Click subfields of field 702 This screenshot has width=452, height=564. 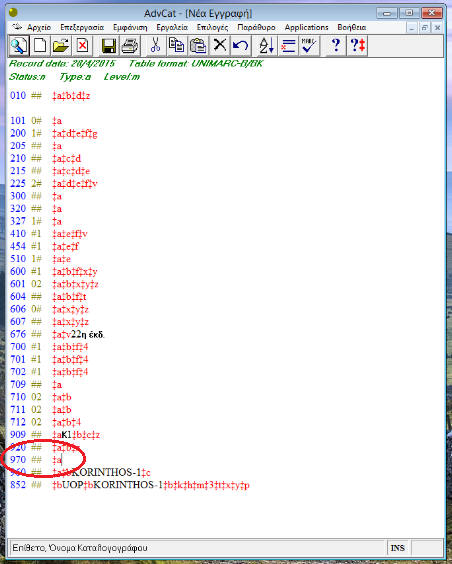tap(70, 372)
